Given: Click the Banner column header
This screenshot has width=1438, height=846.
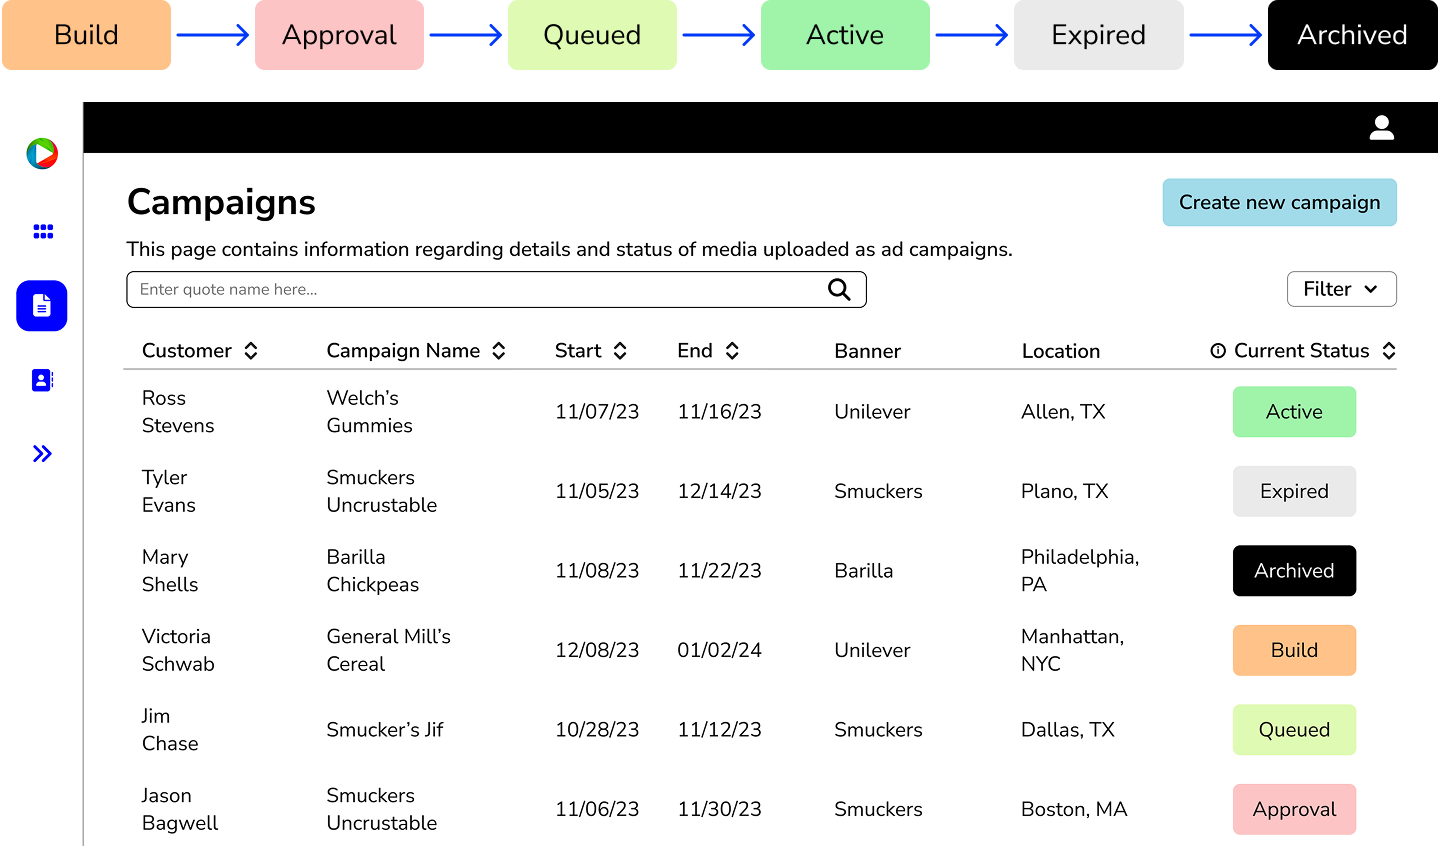Looking at the screenshot, I should 867,351.
